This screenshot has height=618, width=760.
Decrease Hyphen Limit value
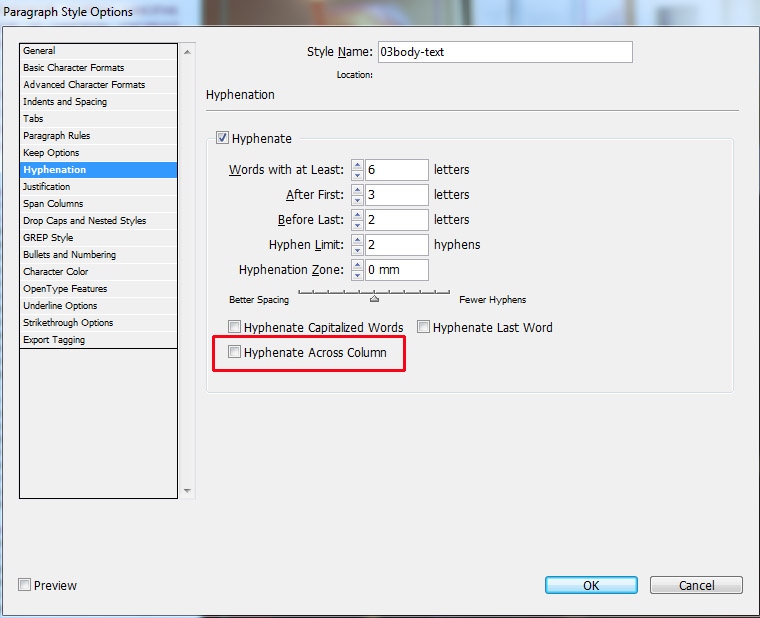357,250
